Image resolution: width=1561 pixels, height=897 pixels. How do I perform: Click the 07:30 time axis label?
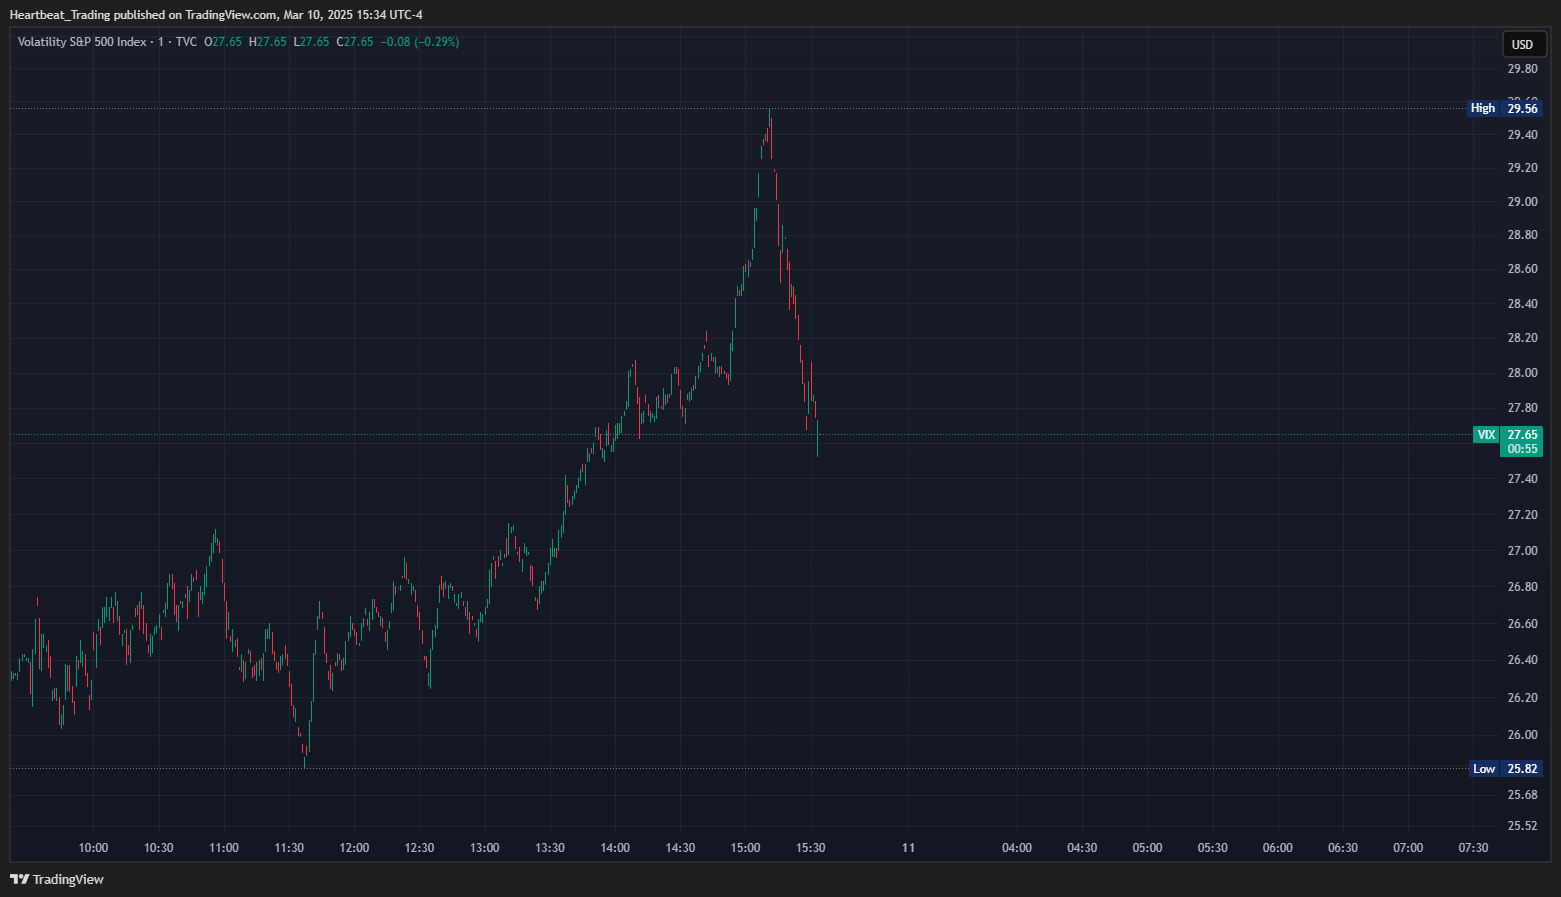coord(1473,848)
